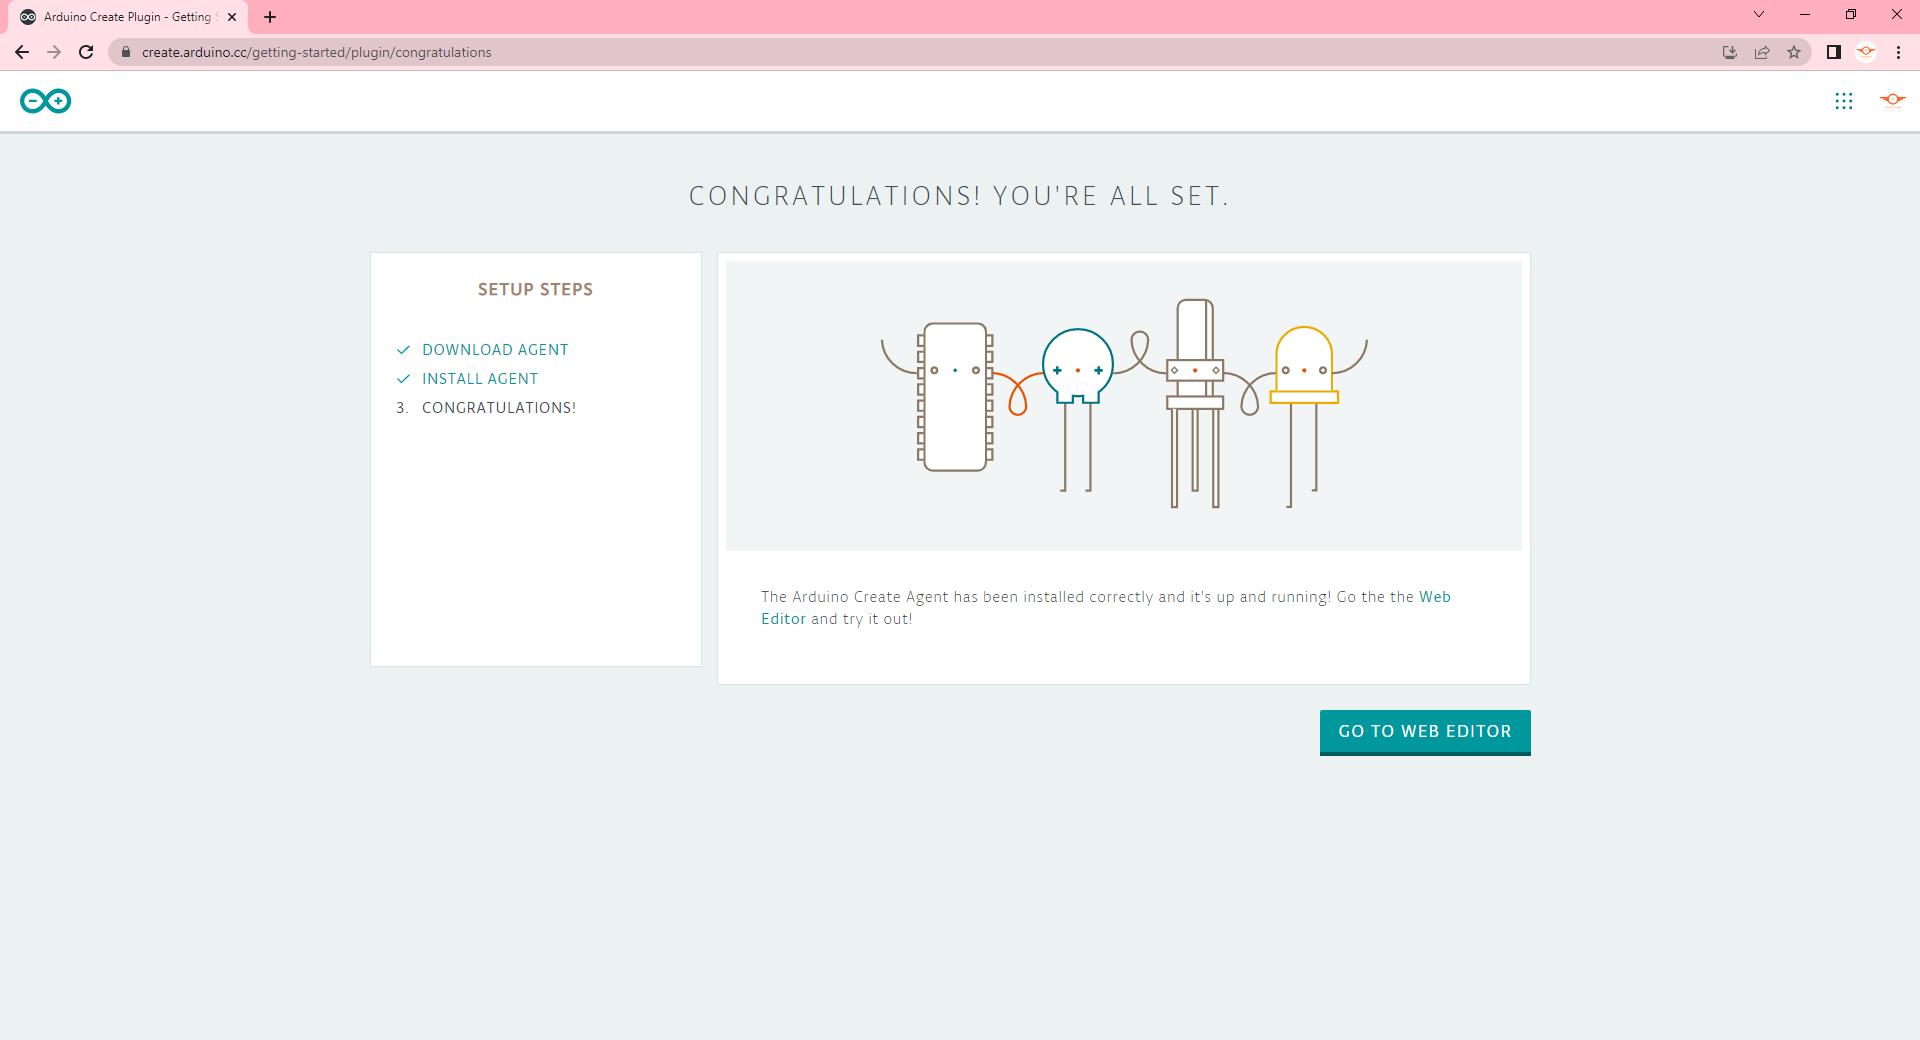Open the user profile avatar menu
This screenshot has width=1920, height=1040.
coord(1892,100)
